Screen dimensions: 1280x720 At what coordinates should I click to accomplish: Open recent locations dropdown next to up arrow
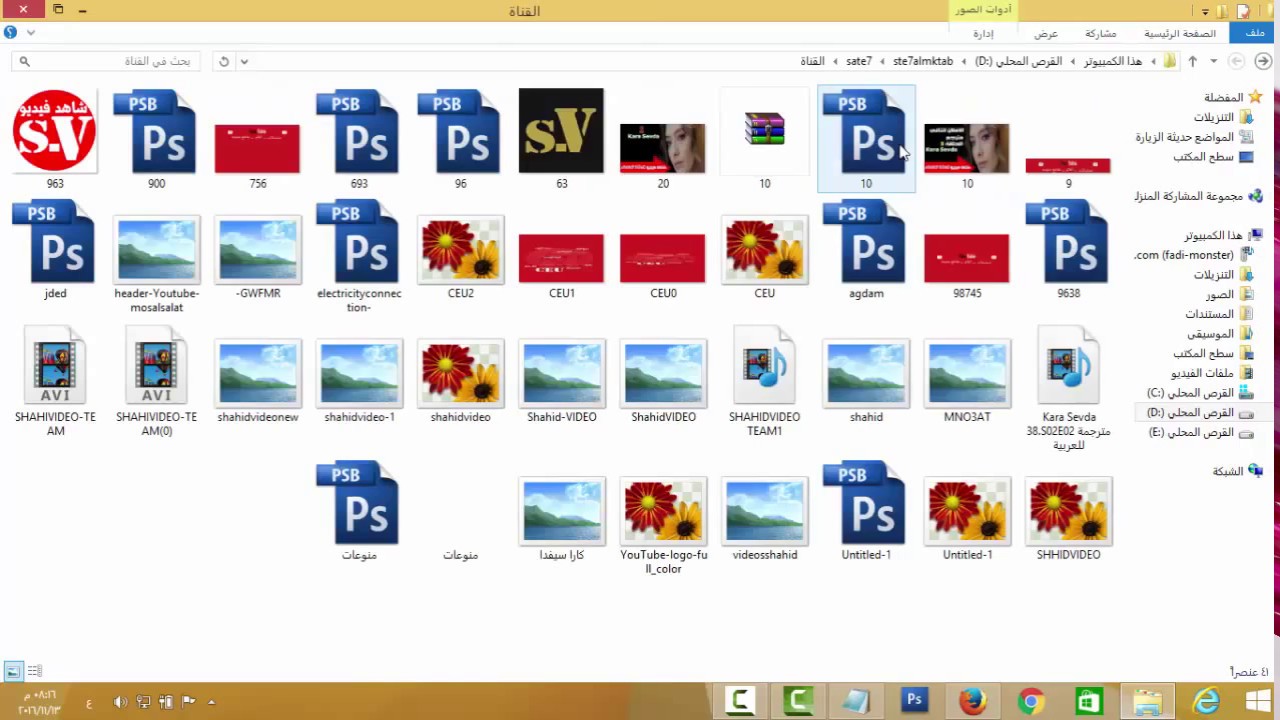click(x=1213, y=61)
